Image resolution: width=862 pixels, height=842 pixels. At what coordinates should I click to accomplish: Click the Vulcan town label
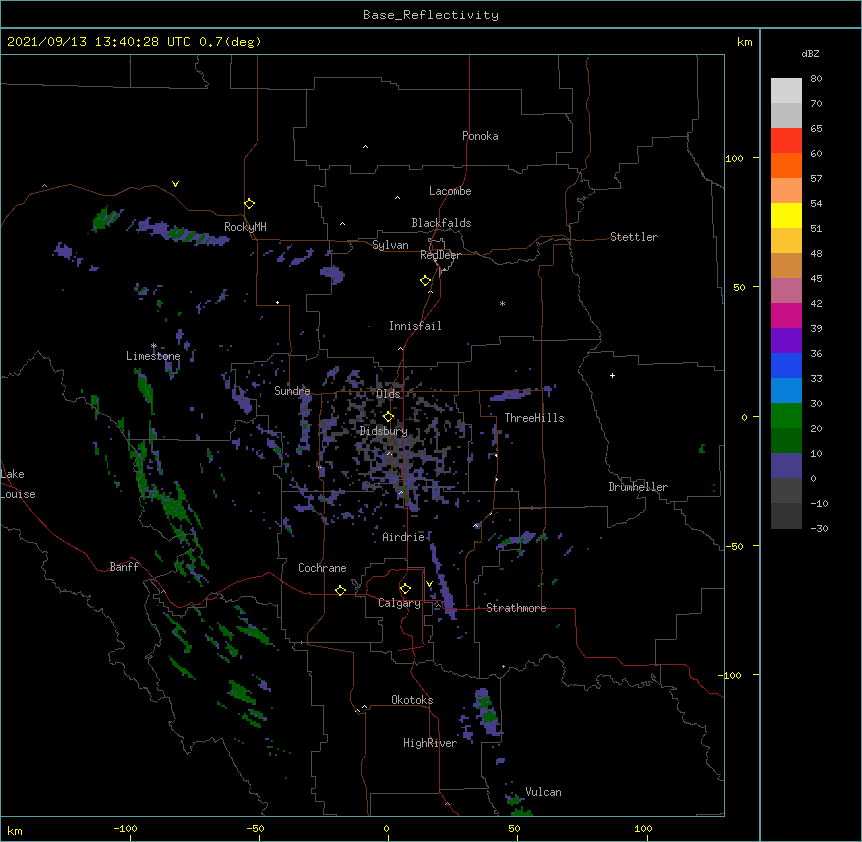tap(543, 792)
